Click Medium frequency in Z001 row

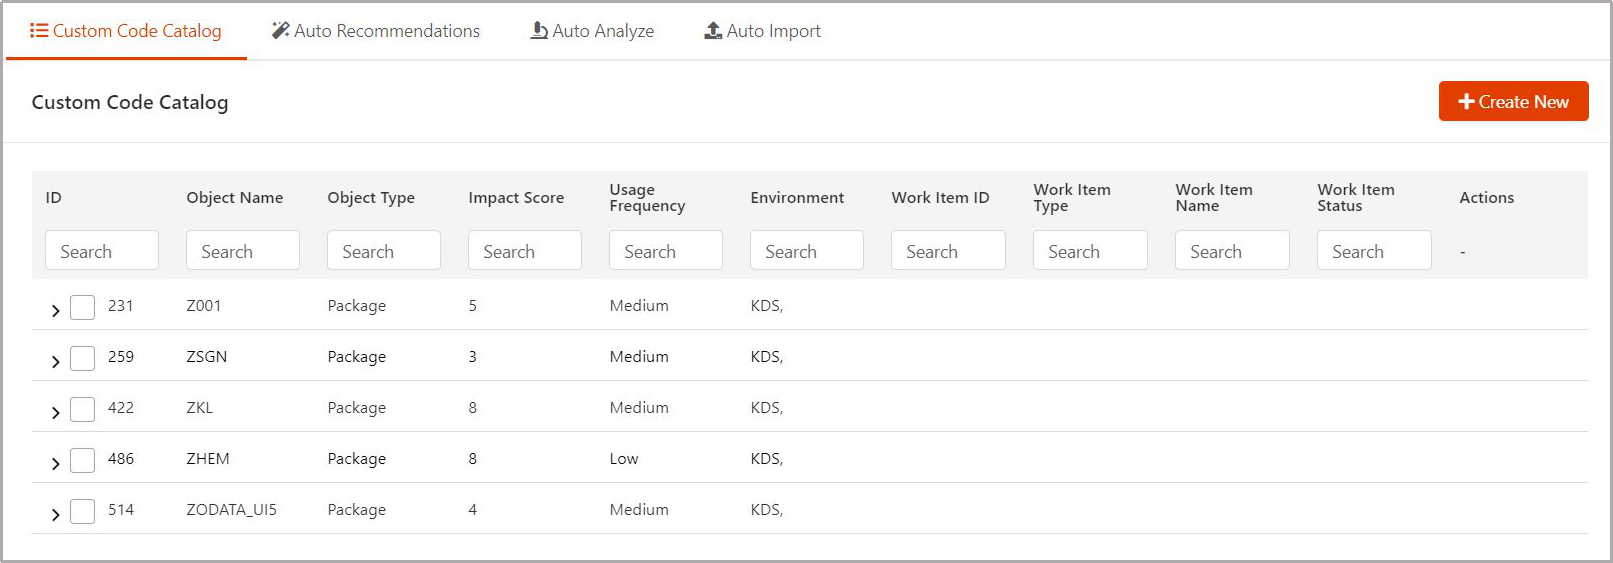pyautogui.click(x=639, y=306)
